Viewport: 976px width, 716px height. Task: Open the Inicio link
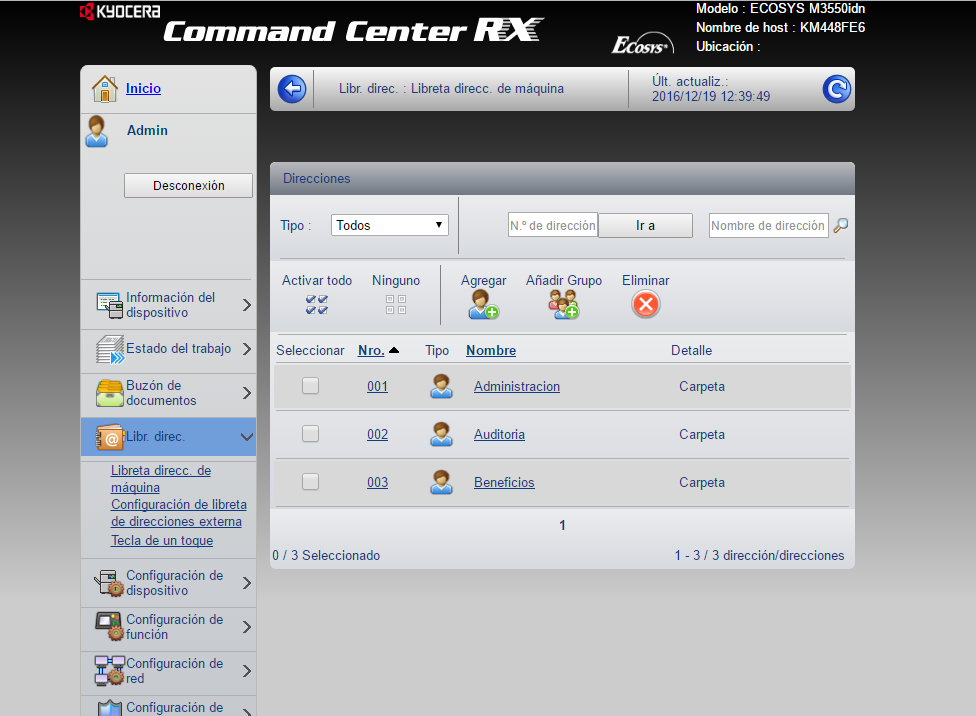(x=143, y=88)
